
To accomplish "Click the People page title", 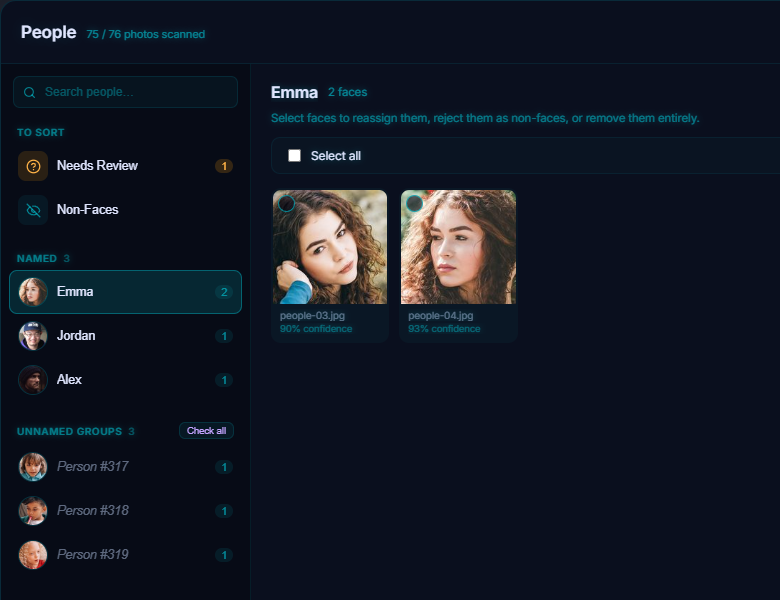I will [x=49, y=32].
